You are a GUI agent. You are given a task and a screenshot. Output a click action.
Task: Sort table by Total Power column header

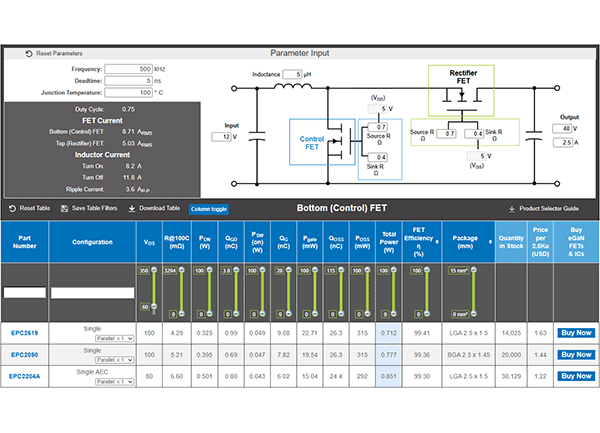coord(386,242)
